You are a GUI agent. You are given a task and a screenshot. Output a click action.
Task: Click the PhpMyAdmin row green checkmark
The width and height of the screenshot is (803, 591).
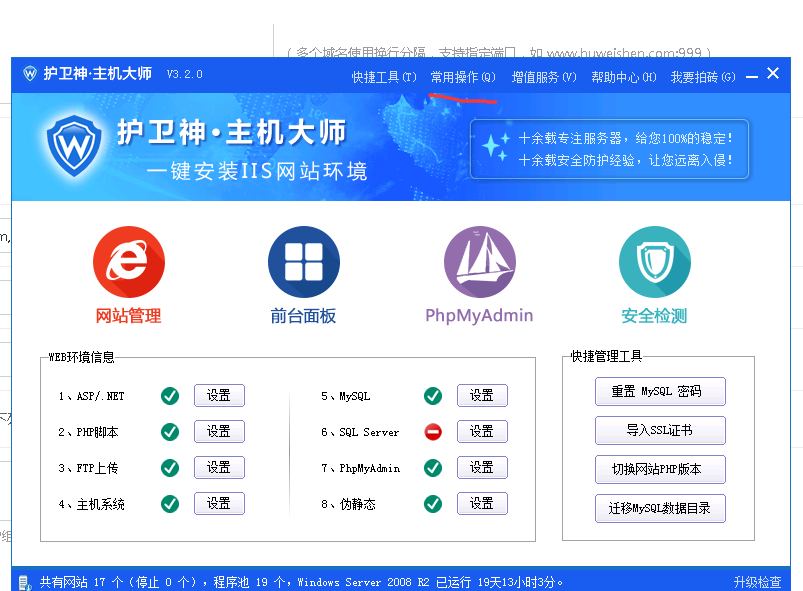coord(433,468)
